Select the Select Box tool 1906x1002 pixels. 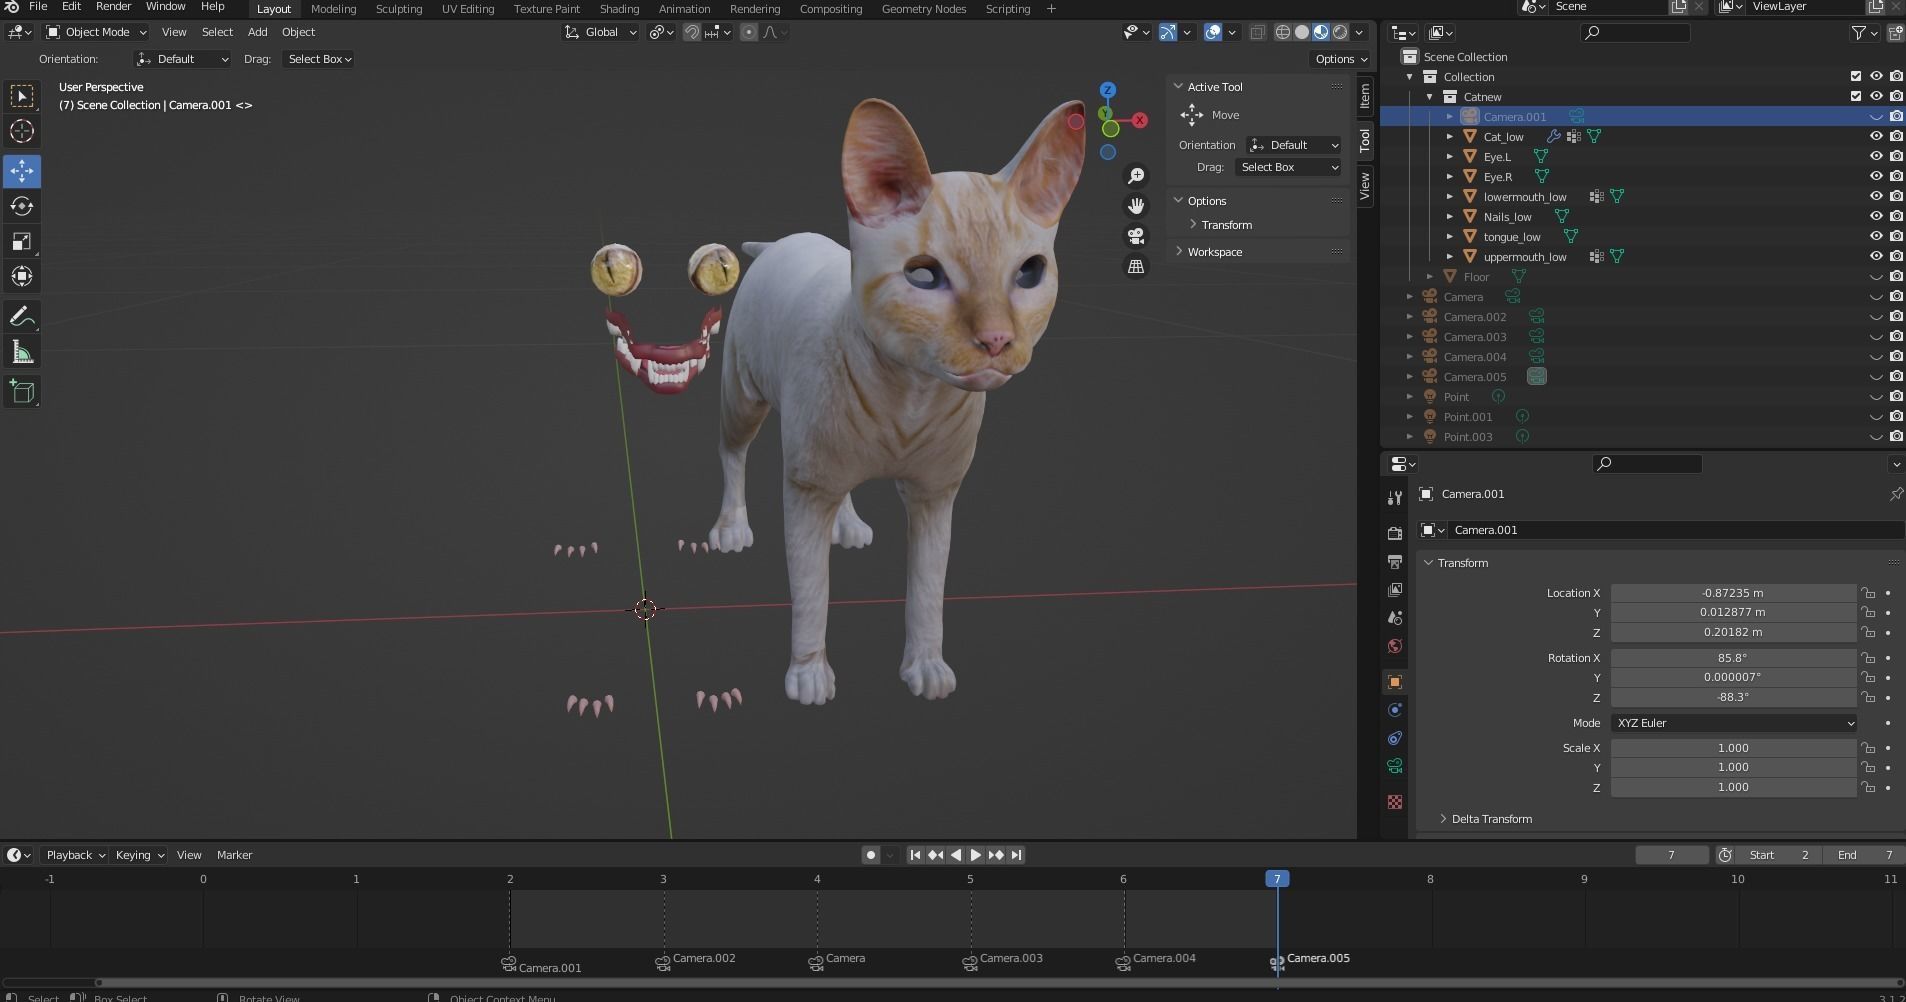pos(22,96)
